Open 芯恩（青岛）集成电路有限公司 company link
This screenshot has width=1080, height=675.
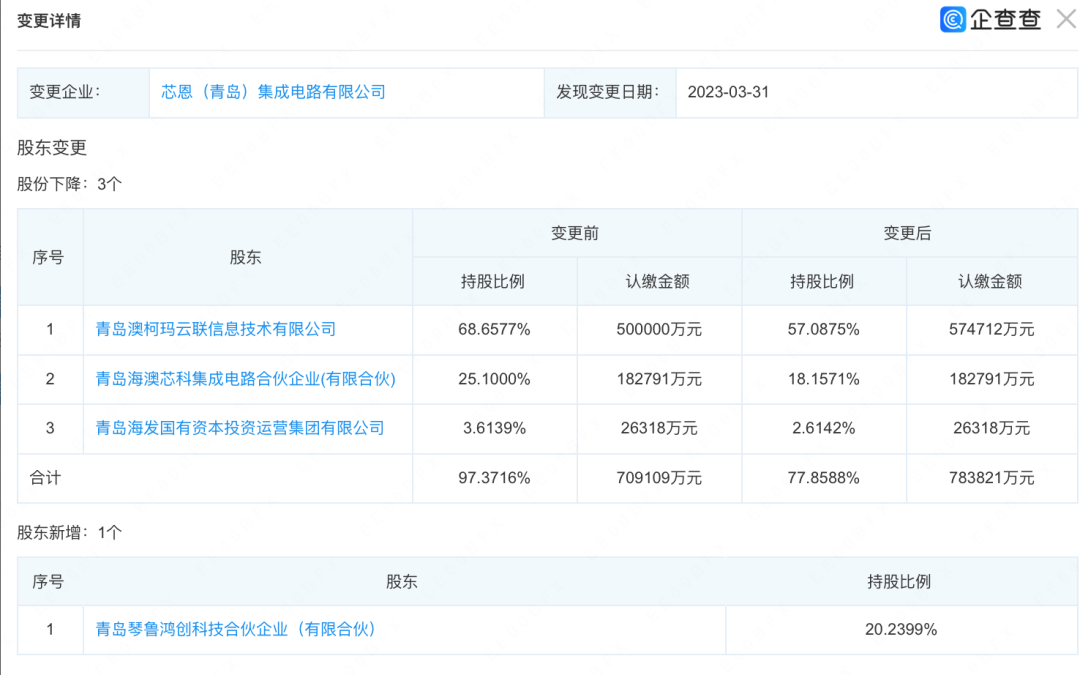[273, 92]
